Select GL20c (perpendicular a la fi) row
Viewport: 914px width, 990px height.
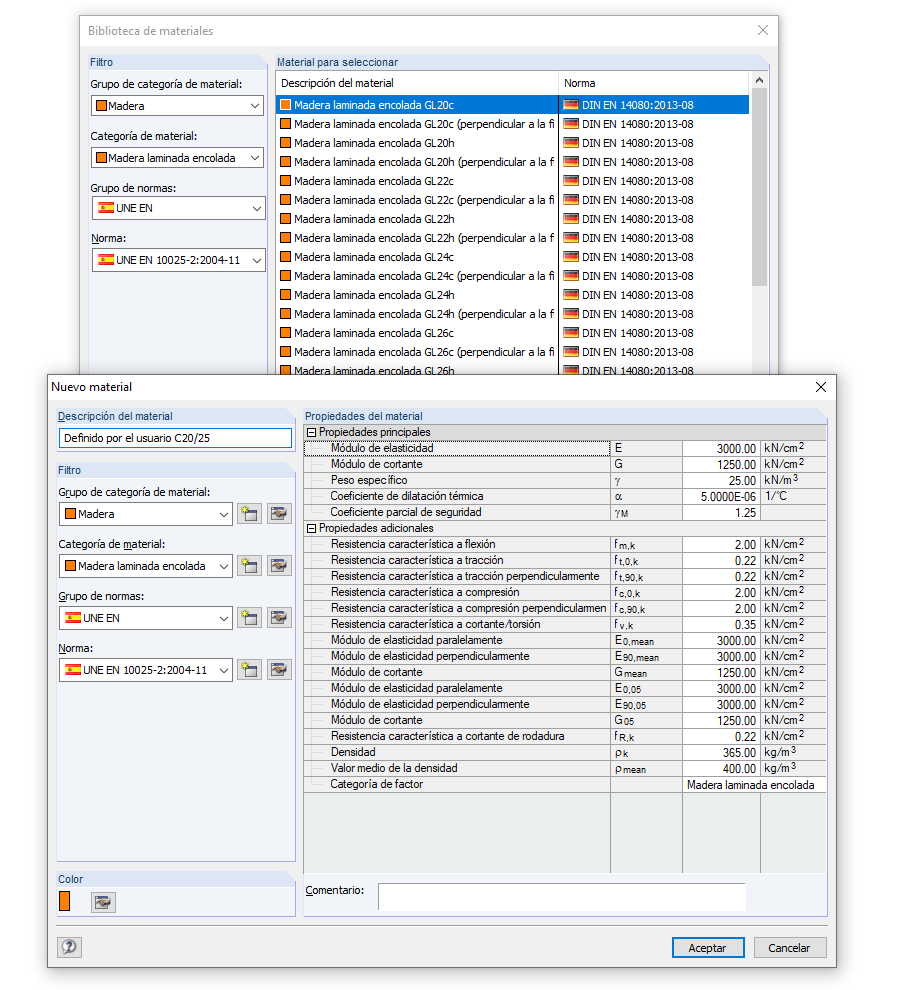(x=512, y=124)
